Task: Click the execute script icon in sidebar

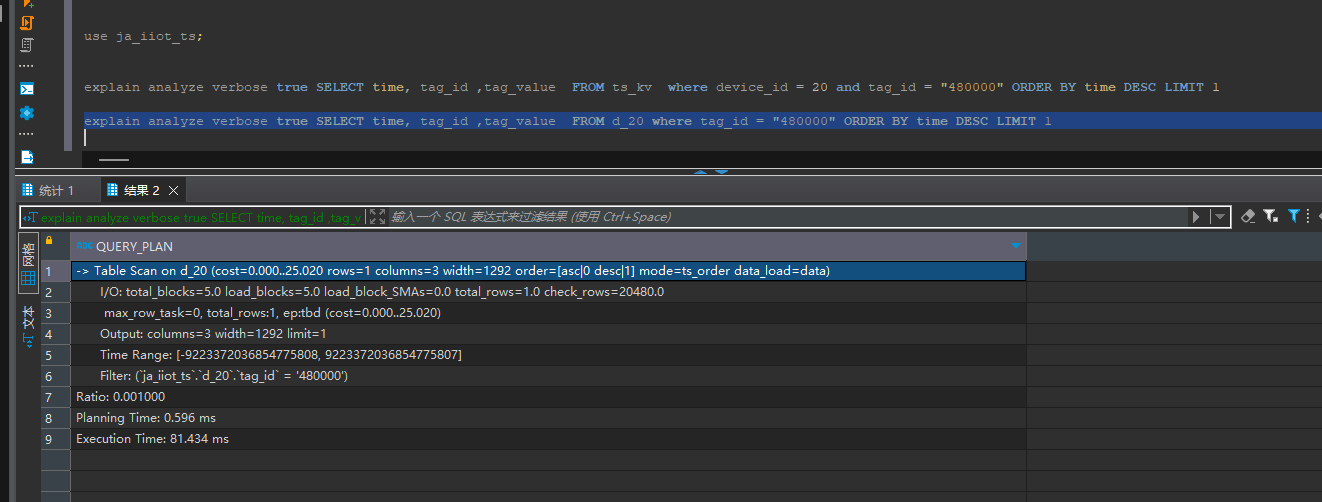Action: tap(27, 22)
